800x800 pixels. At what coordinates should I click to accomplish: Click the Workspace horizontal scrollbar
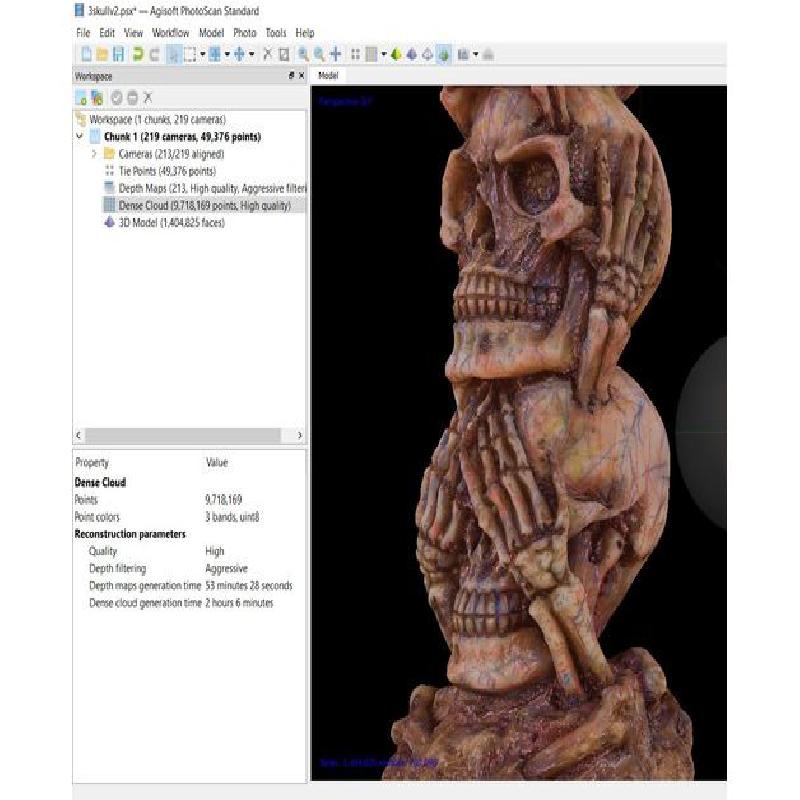(x=190, y=436)
